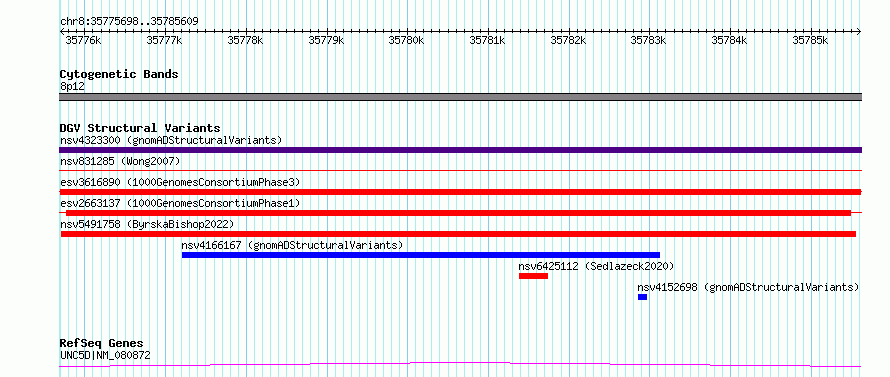This screenshot has height=377, width=890.
Task: Select the gray 8p12 cytoband bar
Action: pos(460,97)
